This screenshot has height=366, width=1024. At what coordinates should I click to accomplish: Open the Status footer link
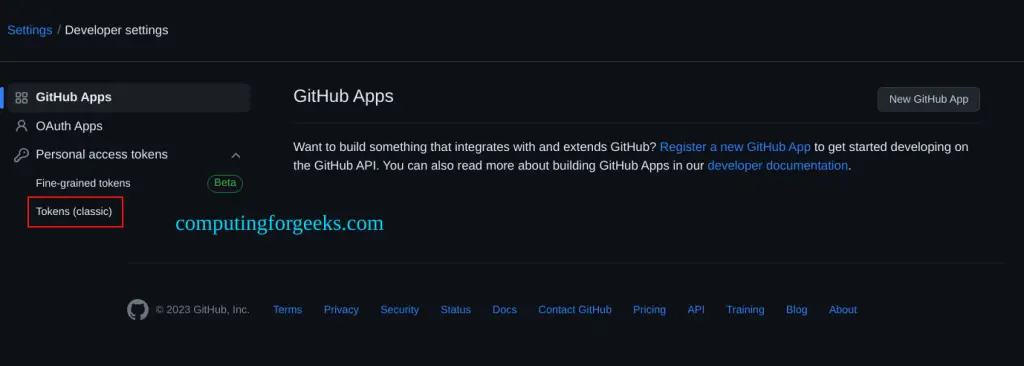(x=455, y=310)
